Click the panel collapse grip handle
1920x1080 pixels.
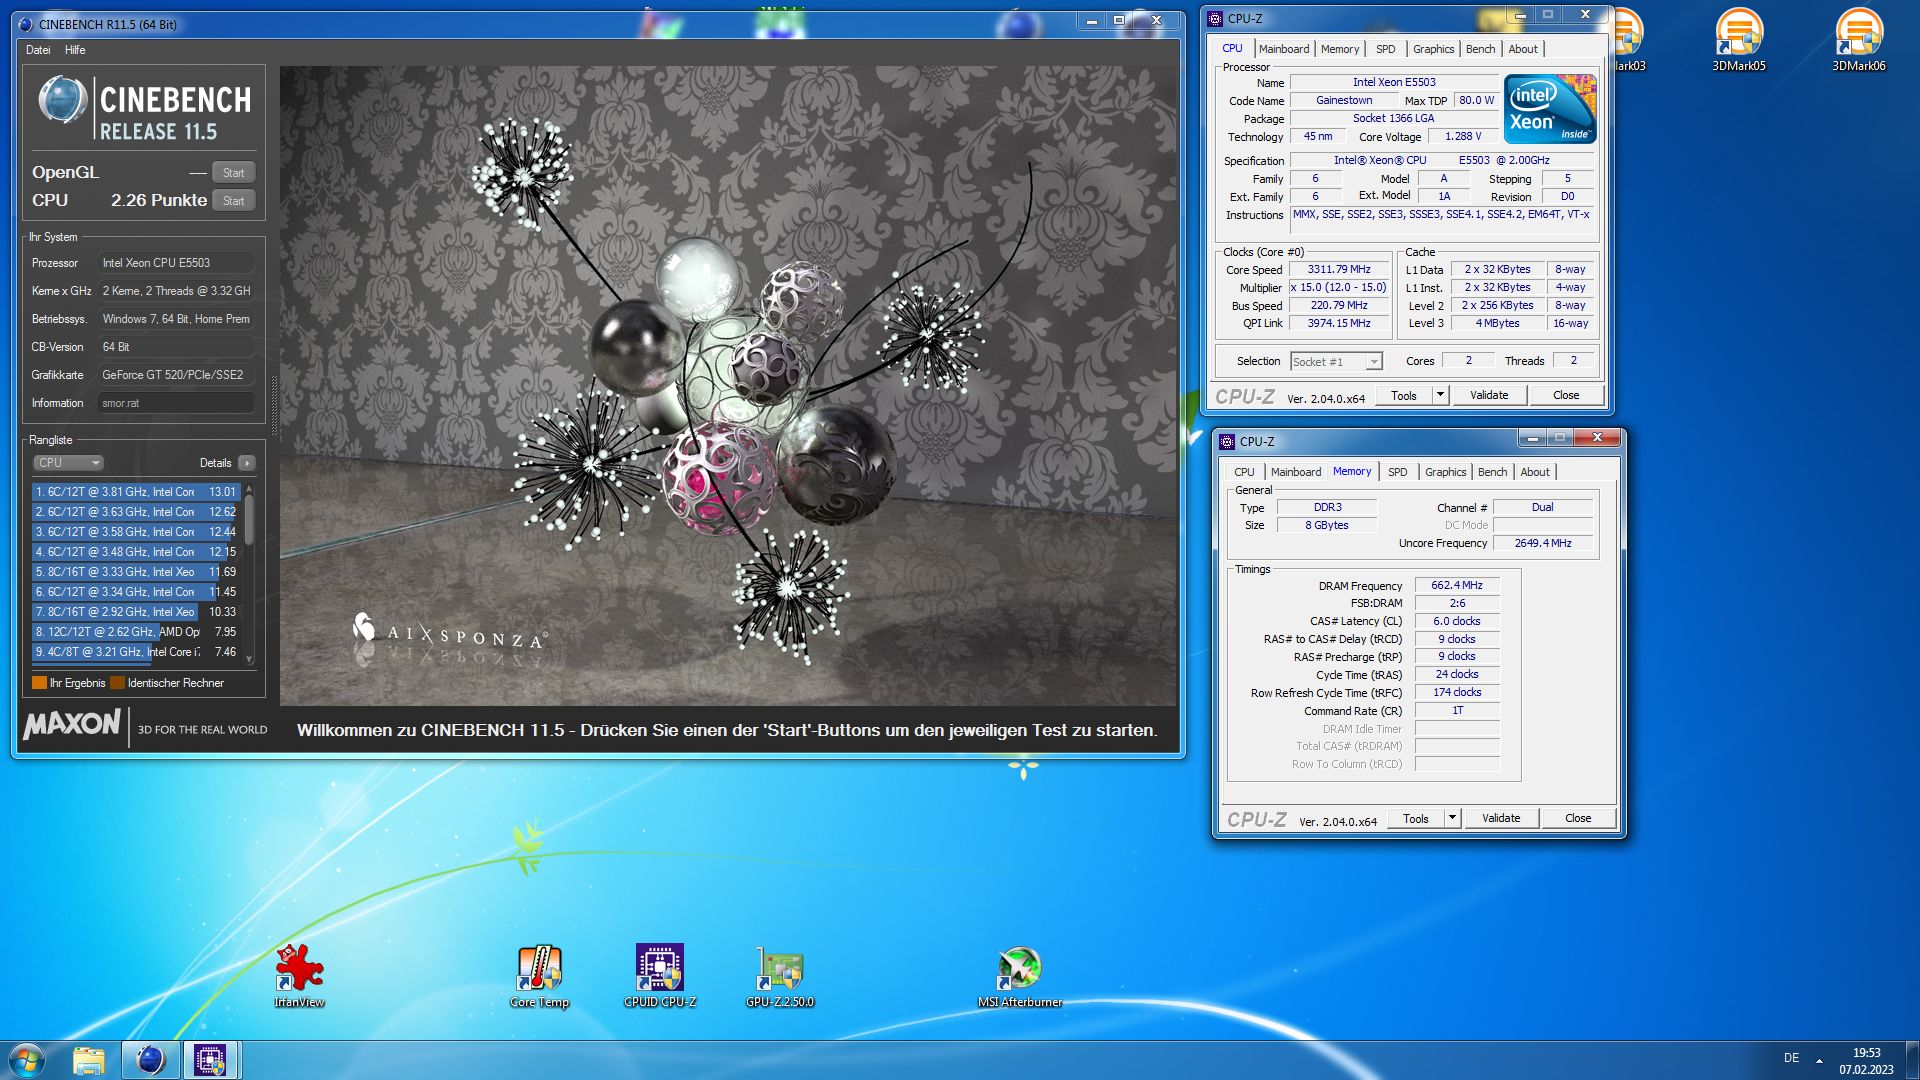pos(273,406)
